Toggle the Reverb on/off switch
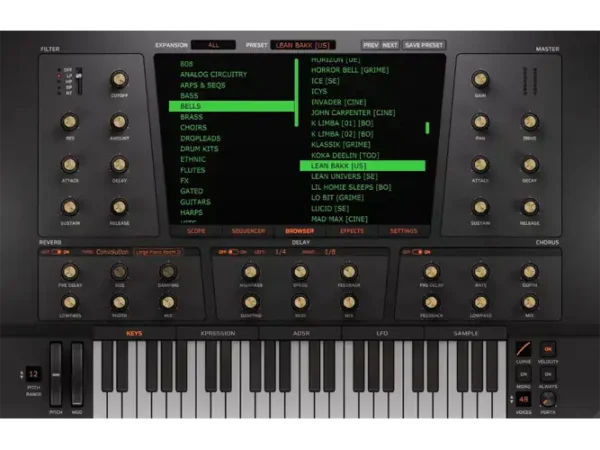 56,252
